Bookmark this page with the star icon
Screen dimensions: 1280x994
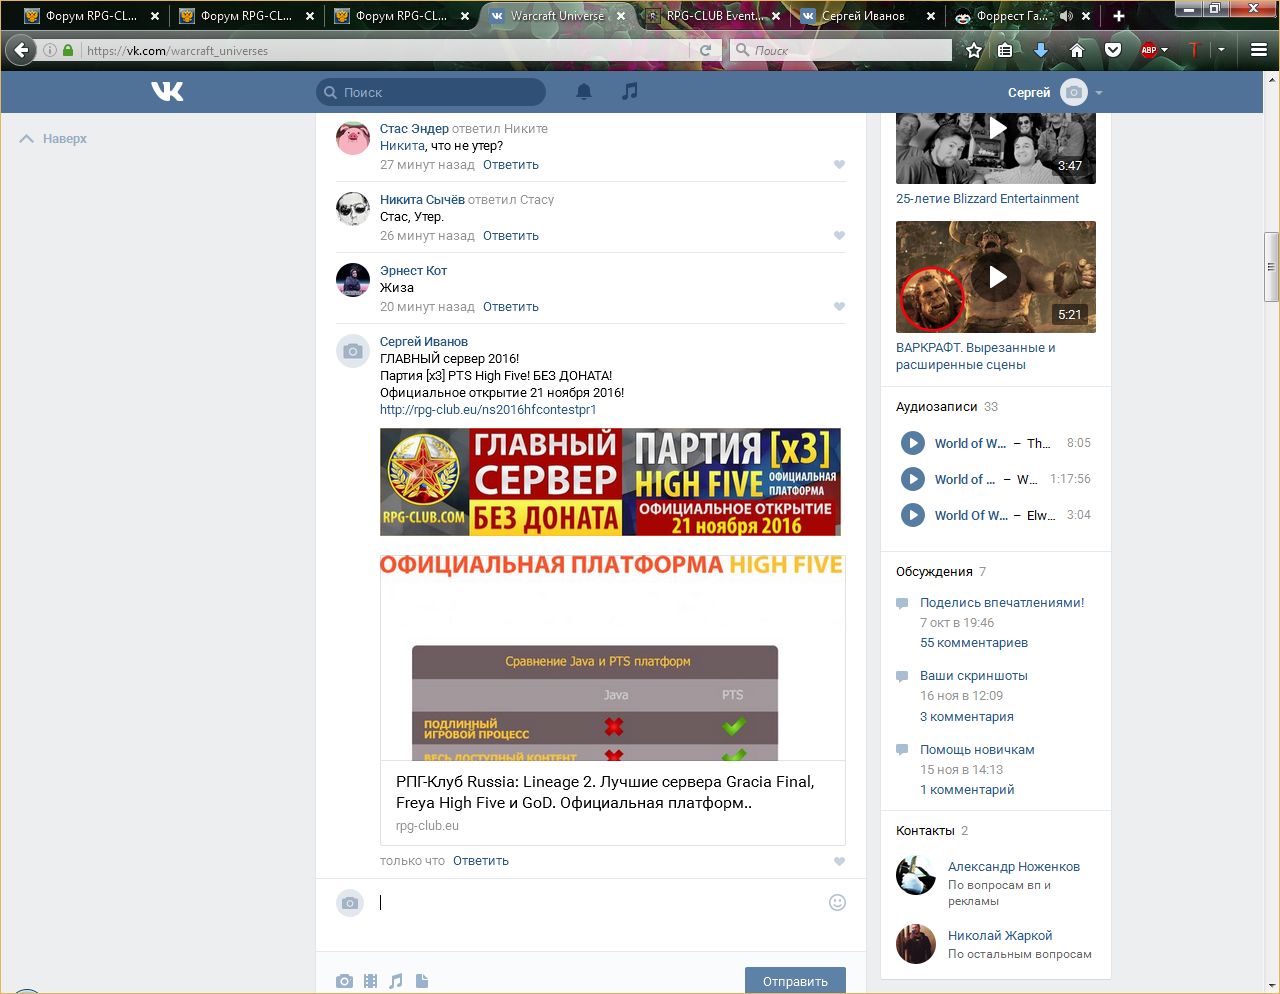tap(974, 50)
